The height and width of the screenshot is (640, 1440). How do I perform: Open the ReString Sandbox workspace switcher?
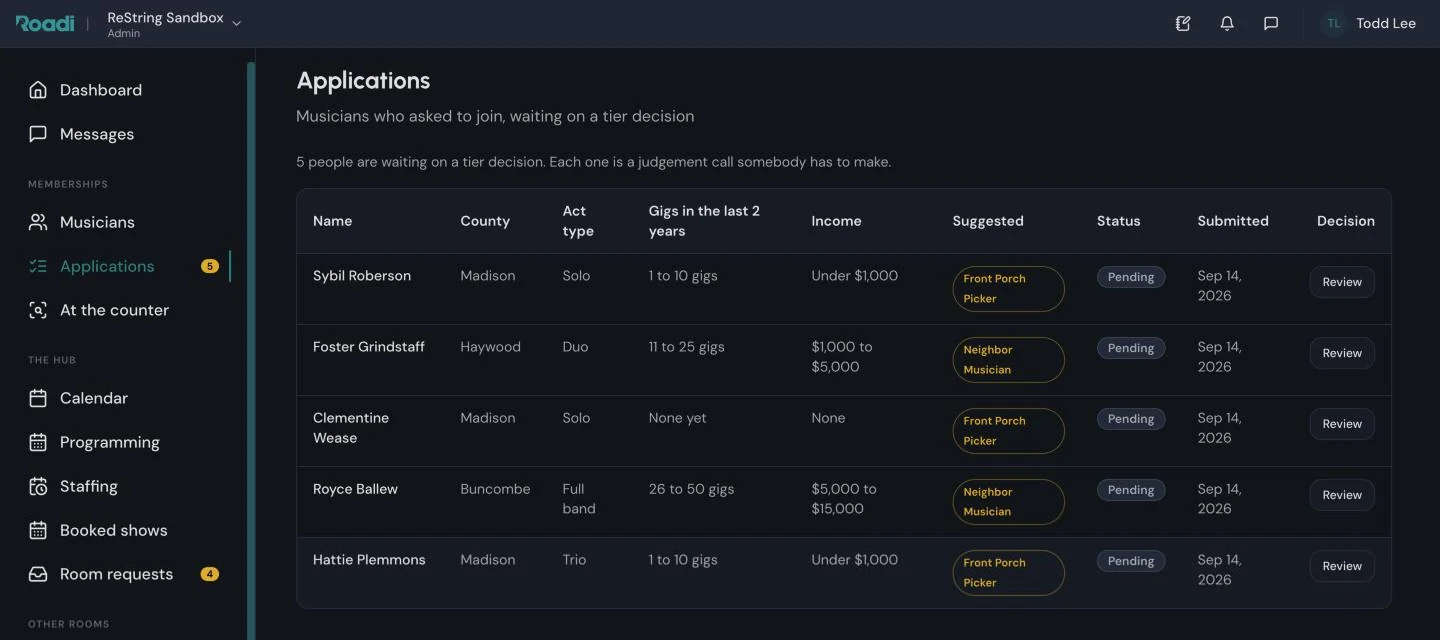(x=174, y=24)
